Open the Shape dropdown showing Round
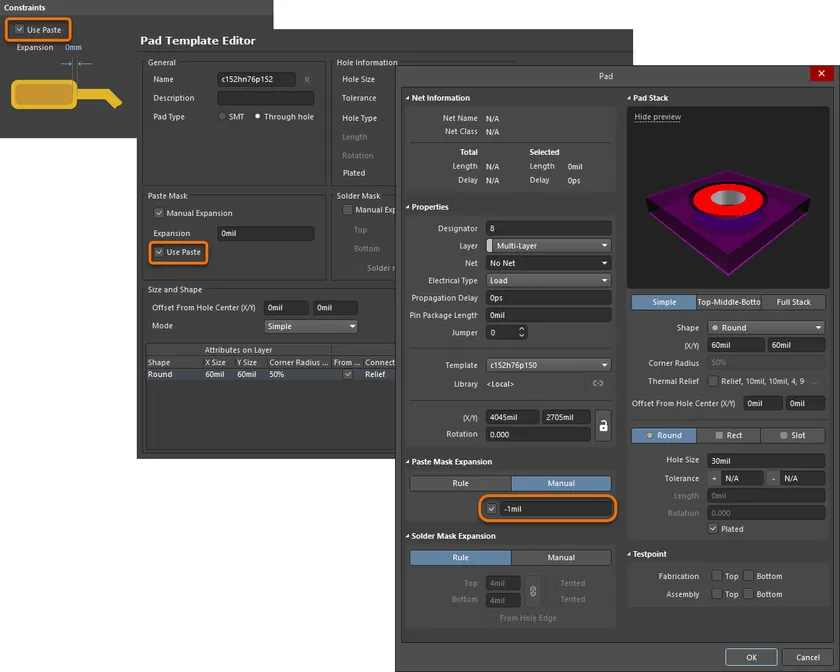This screenshot has height=672, width=840. [x=766, y=327]
